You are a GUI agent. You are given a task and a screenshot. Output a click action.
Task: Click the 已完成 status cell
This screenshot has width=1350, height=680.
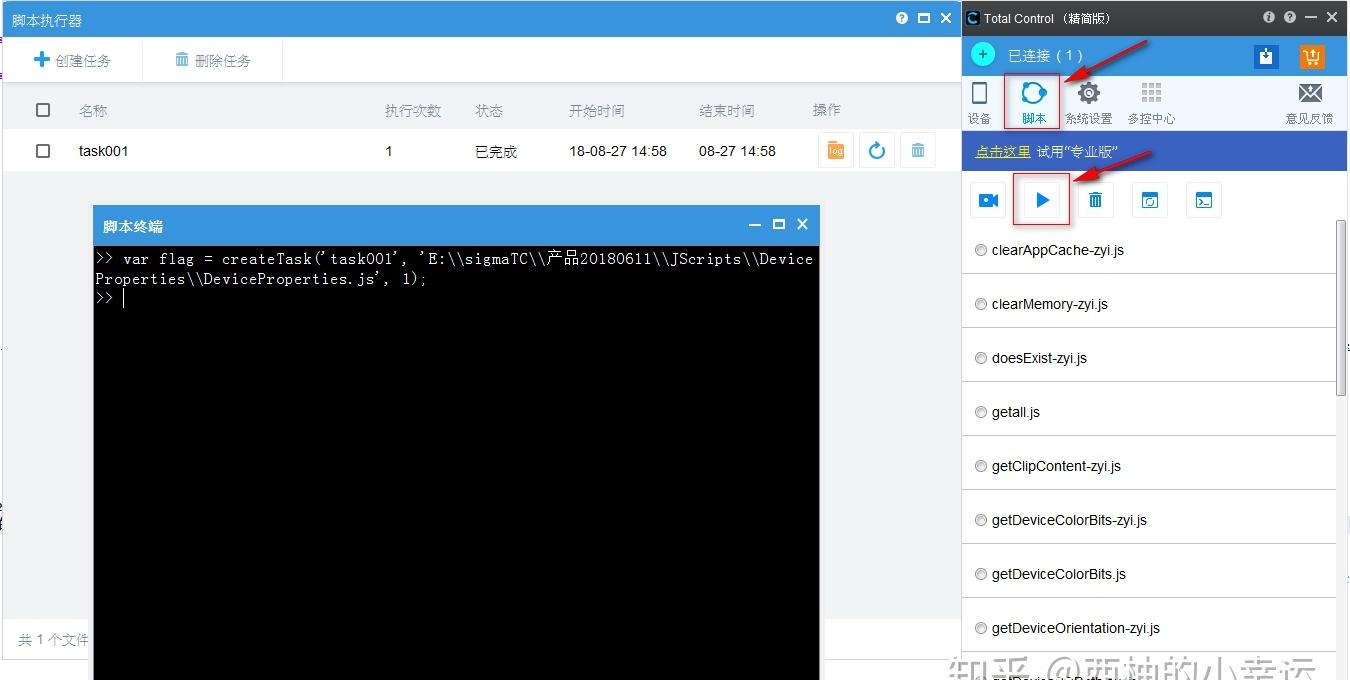coord(496,152)
